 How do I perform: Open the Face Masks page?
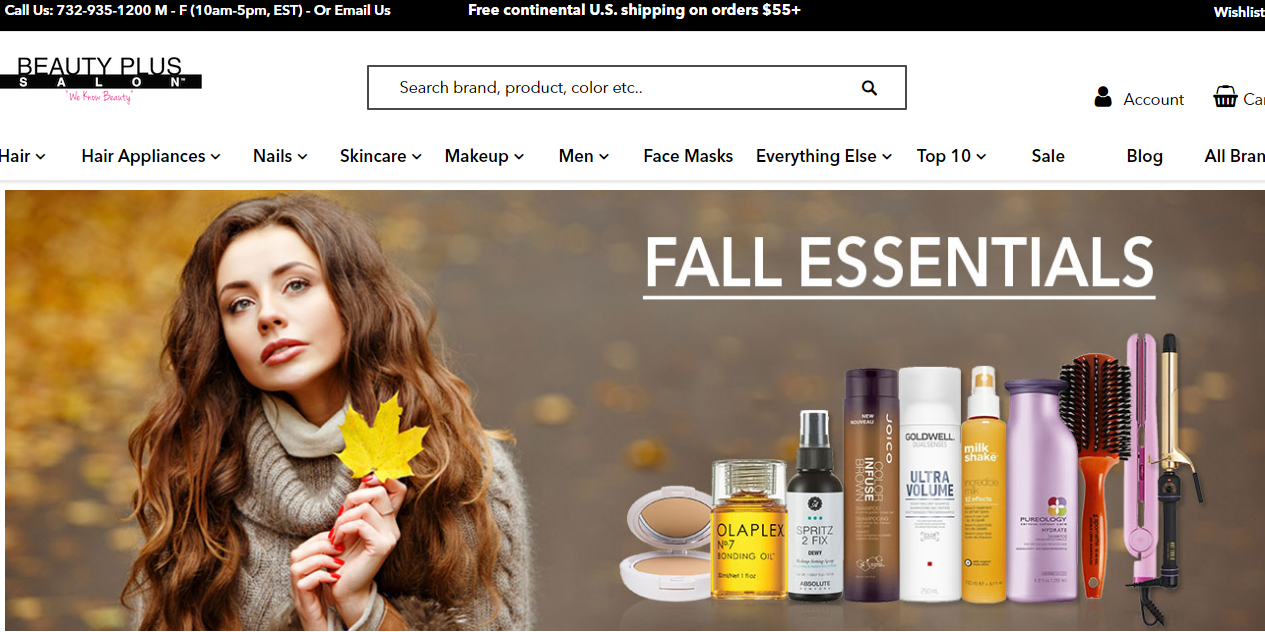tap(688, 156)
